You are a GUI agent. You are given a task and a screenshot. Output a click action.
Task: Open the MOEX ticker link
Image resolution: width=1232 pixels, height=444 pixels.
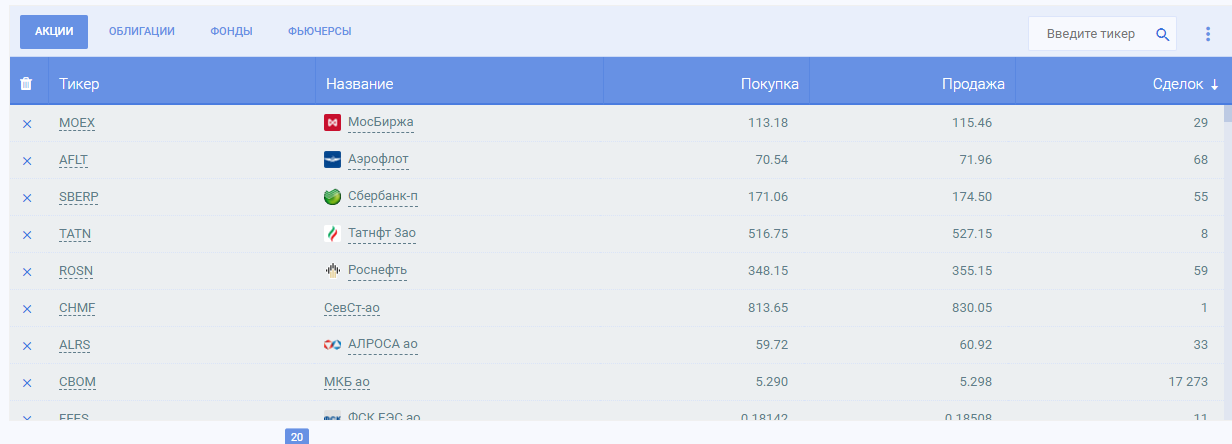click(x=77, y=123)
